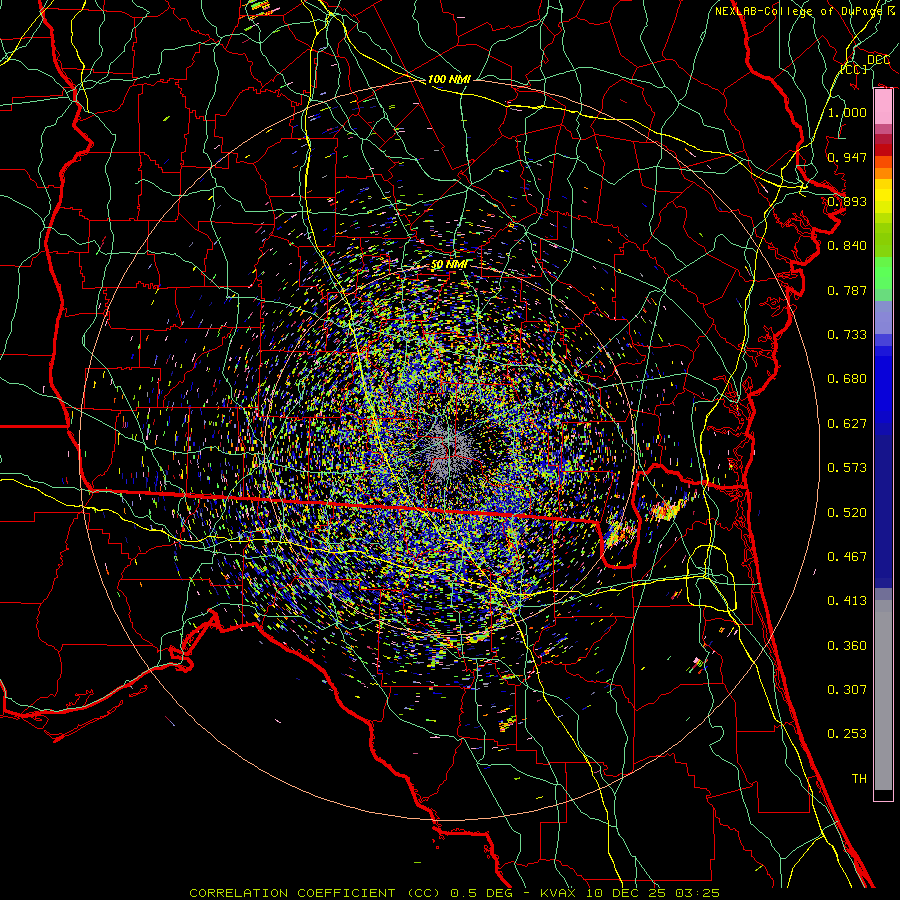Click the 0.307 scale value
Viewport: 900px width, 900px height.
tap(847, 690)
